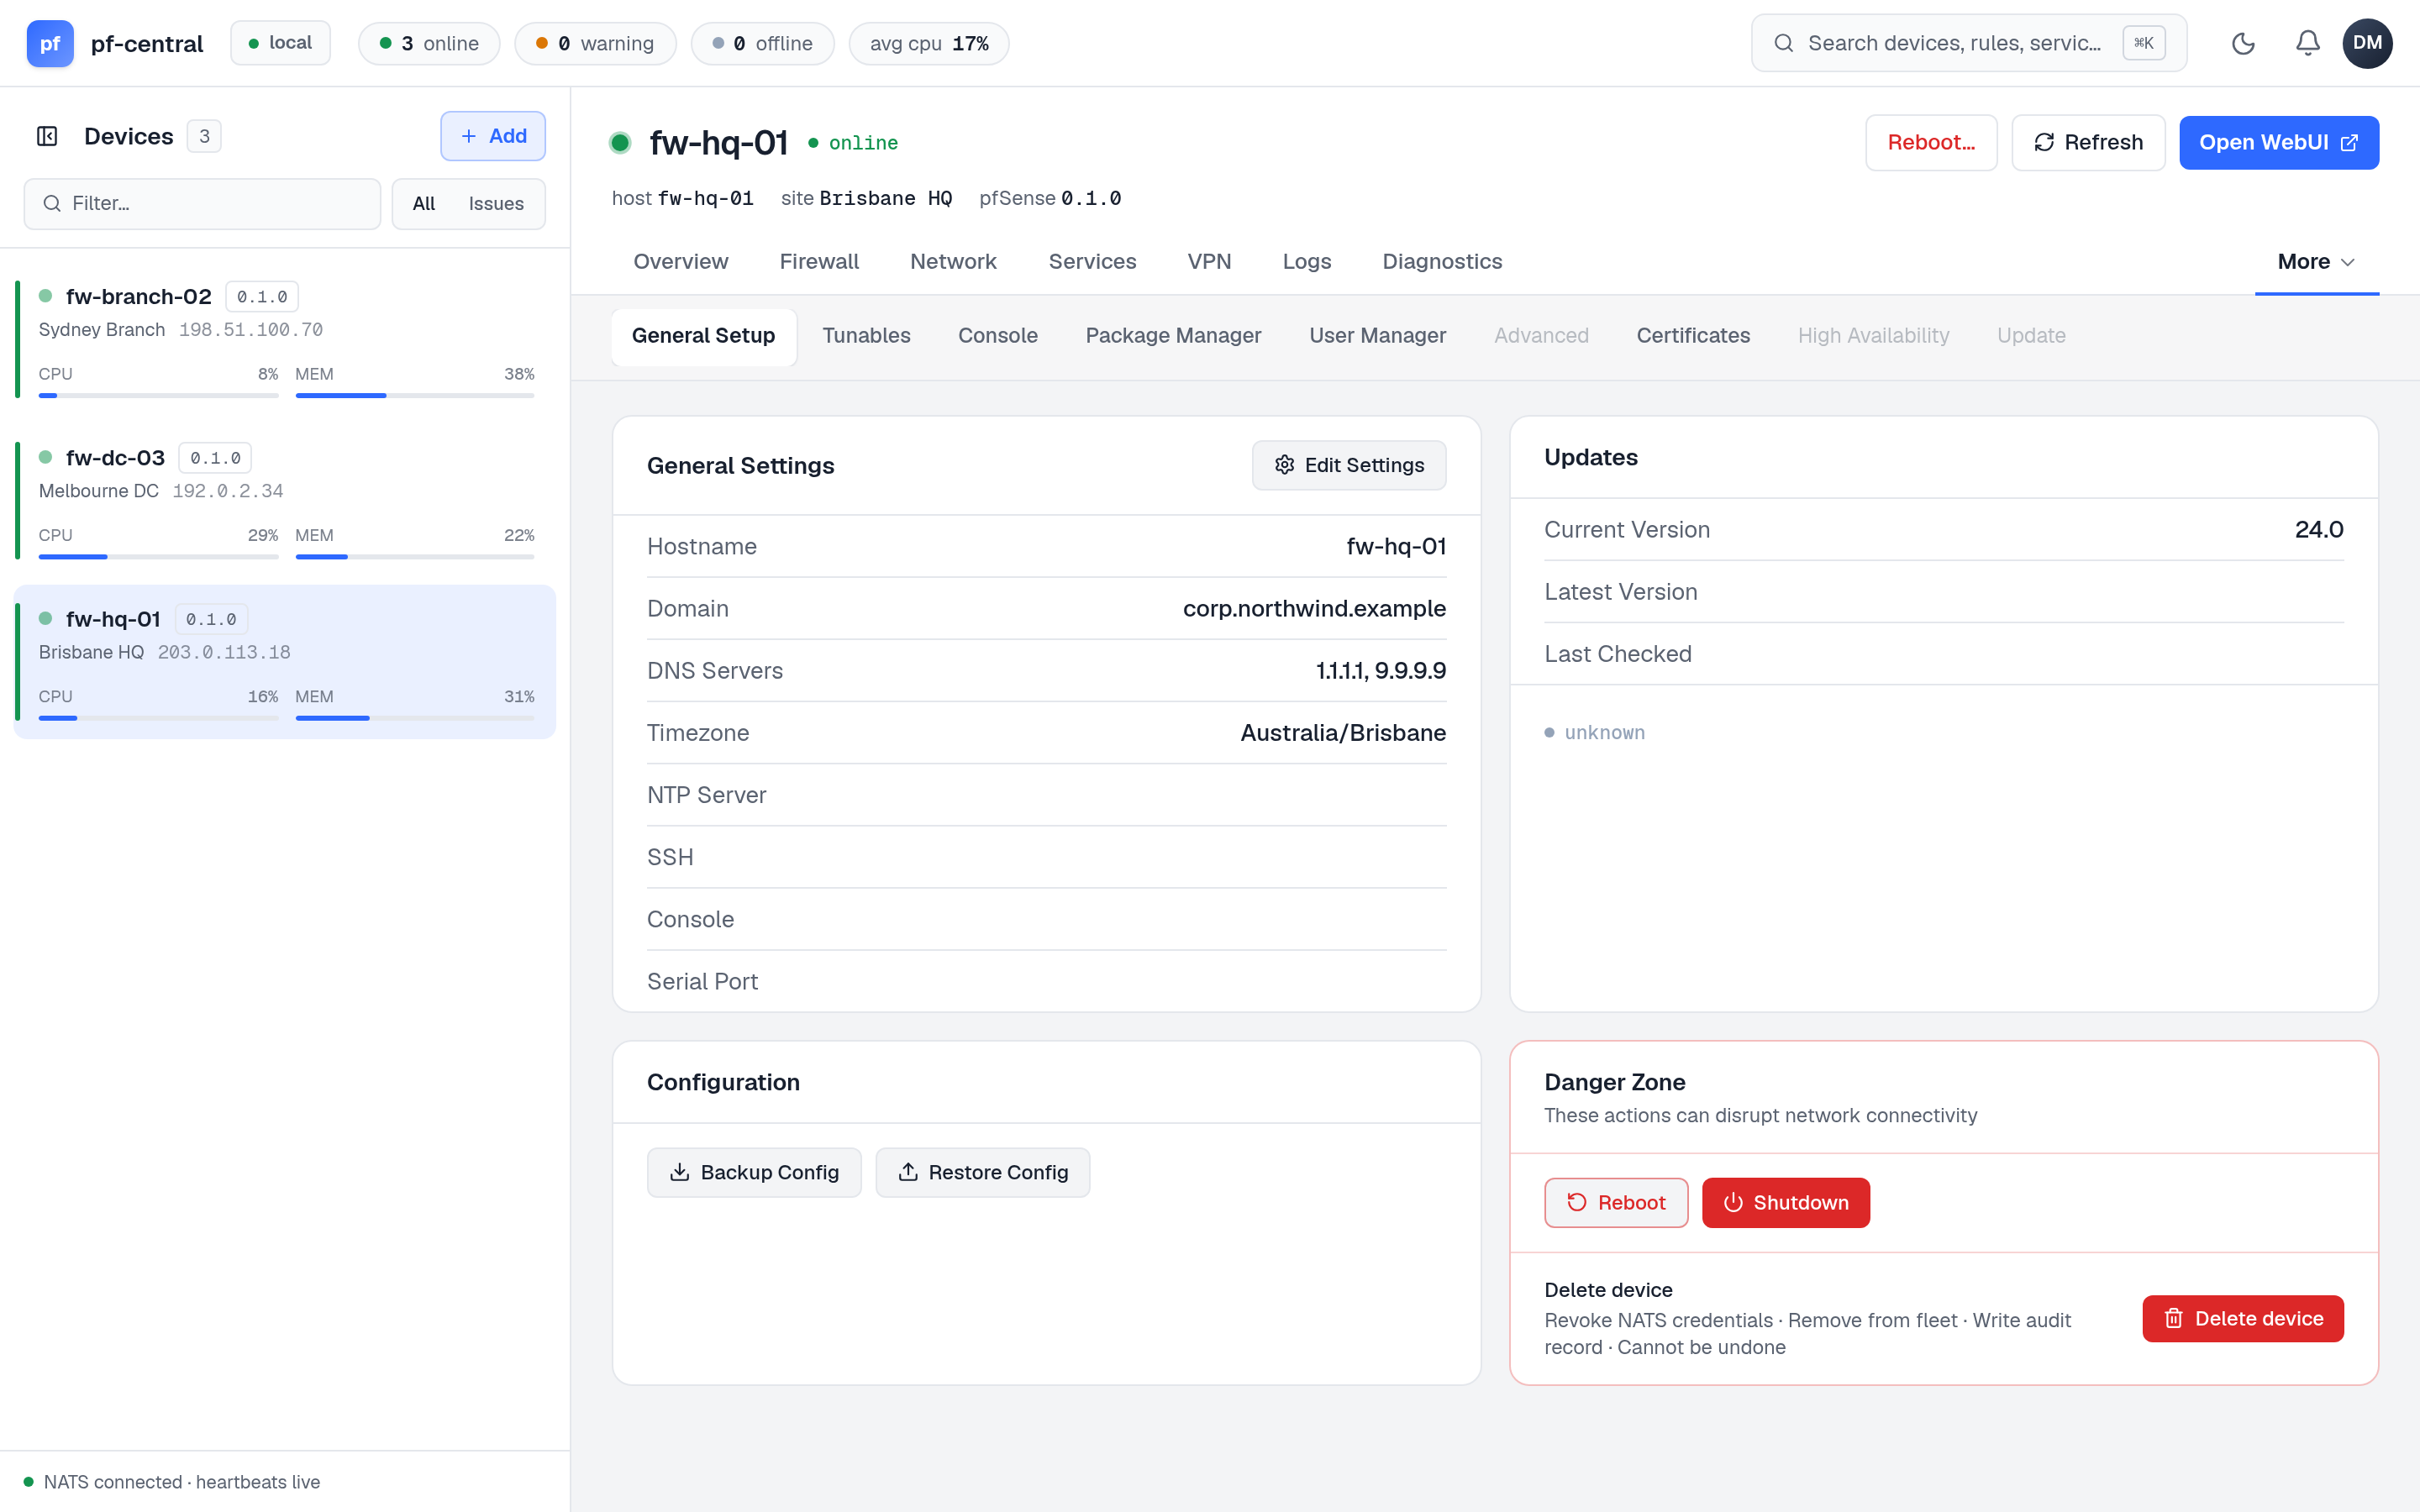Open DM user avatar menu

pyautogui.click(x=2367, y=43)
